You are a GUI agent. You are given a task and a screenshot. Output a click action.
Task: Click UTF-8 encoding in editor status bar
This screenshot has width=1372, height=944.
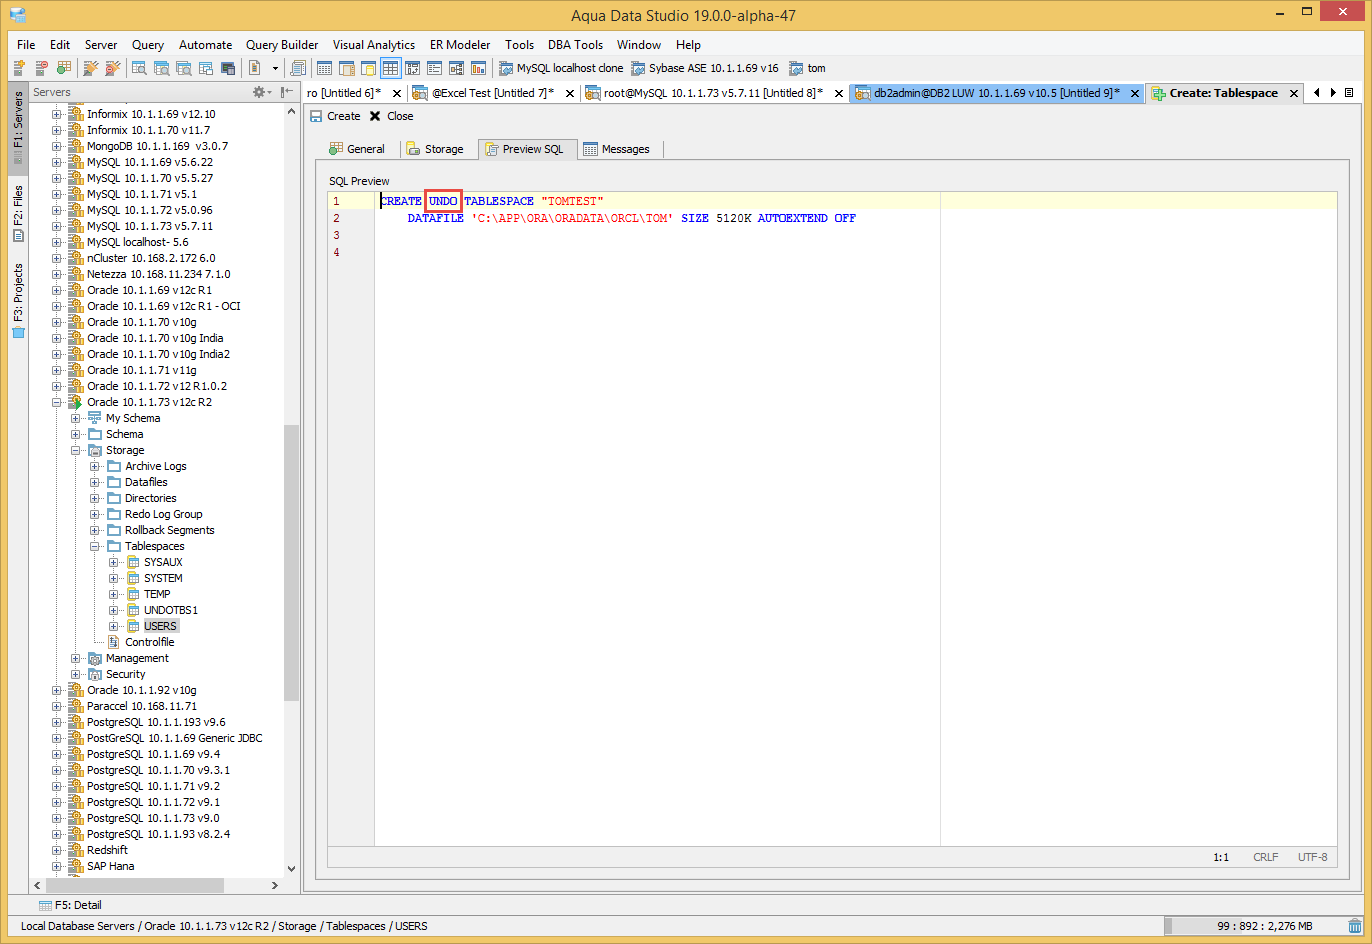(1312, 857)
